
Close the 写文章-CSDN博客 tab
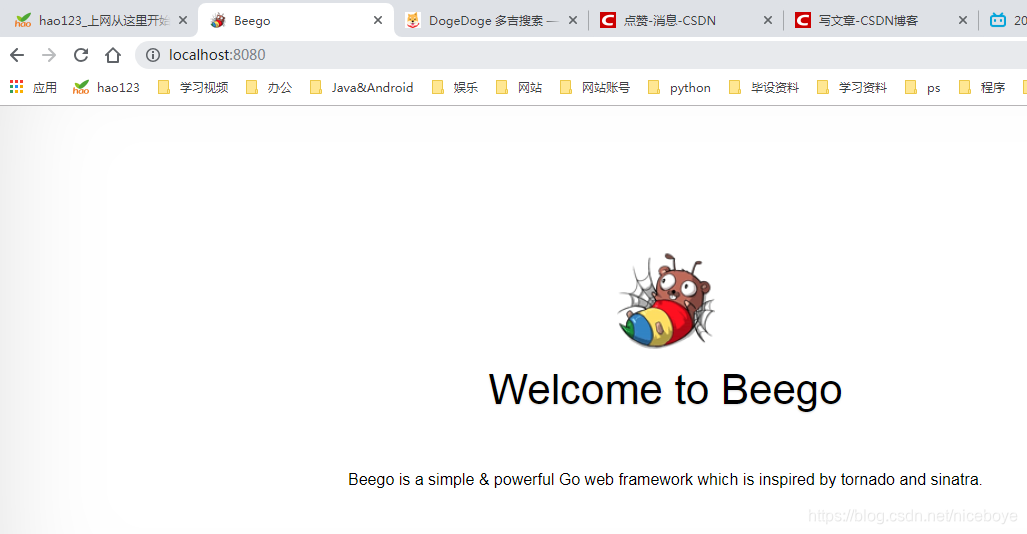(x=963, y=20)
